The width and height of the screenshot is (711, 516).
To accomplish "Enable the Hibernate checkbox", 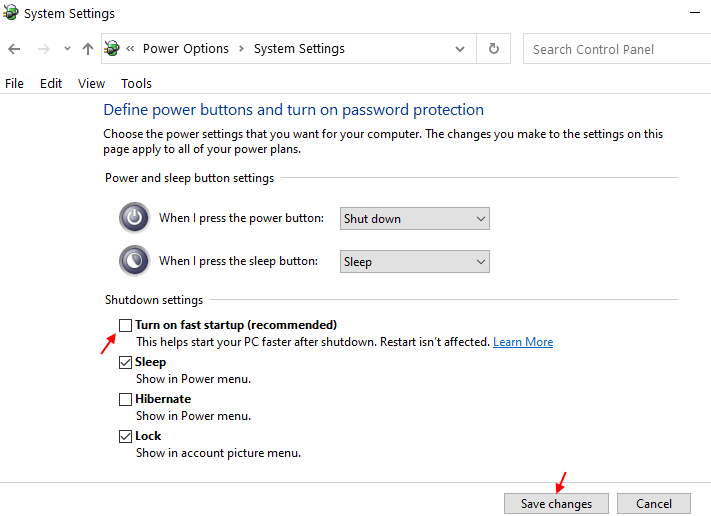I will (x=125, y=399).
